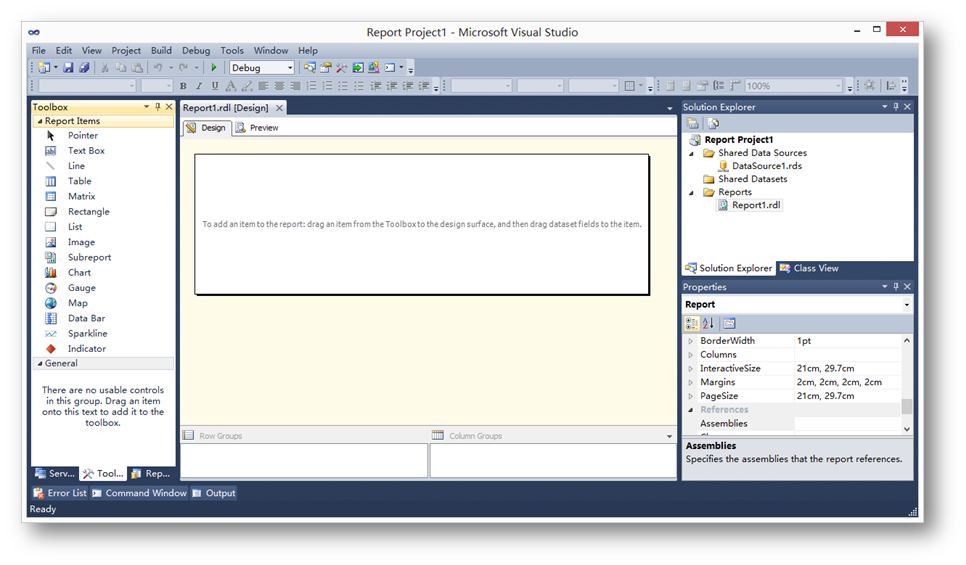Open the grouping pane options dropdown arrow
This screenshot has width=966, height=565.
coord(670,436)
